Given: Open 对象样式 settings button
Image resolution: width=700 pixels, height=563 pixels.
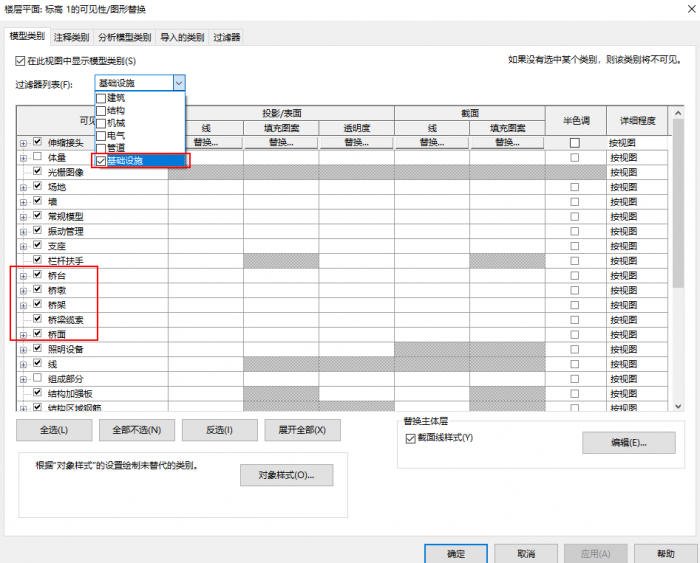Looking at the screenshot, I should (x=286, y=475).
